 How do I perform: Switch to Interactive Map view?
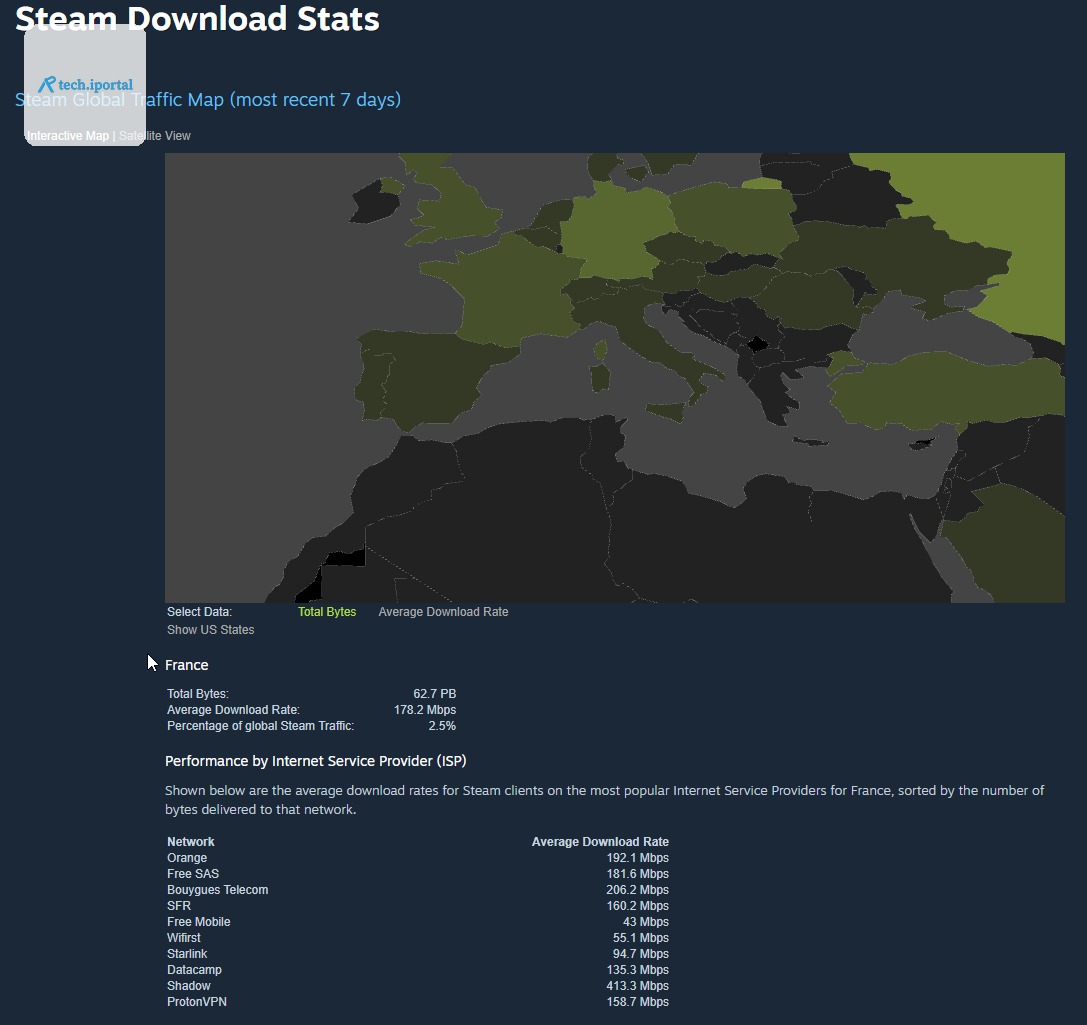coord(68,136)
